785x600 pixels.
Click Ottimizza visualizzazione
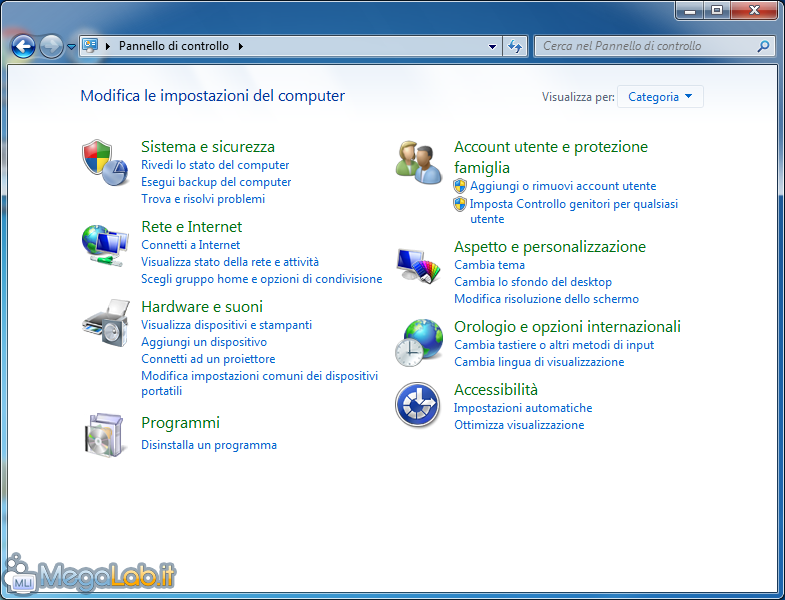coord(519,425)
